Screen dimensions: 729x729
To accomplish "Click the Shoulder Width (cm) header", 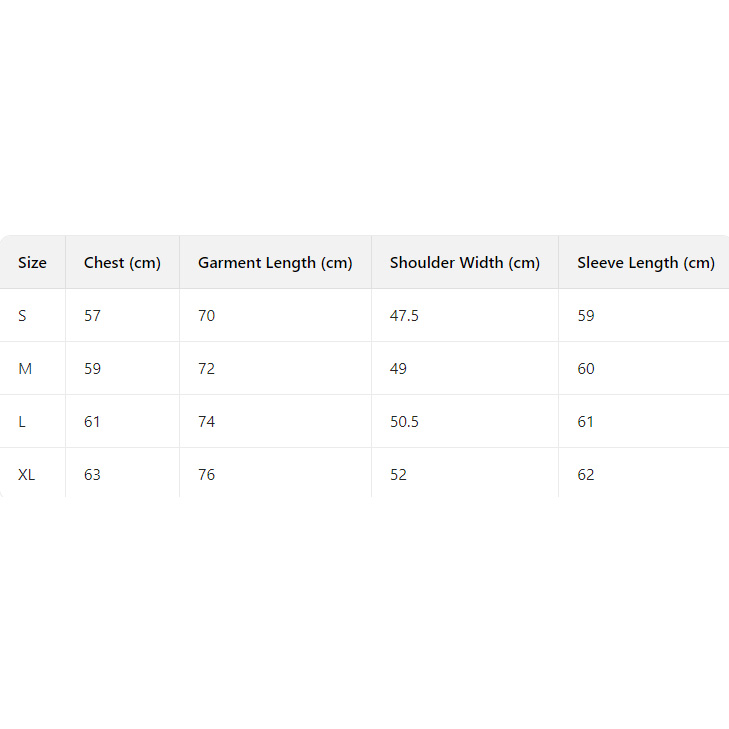I will [464, 263].
